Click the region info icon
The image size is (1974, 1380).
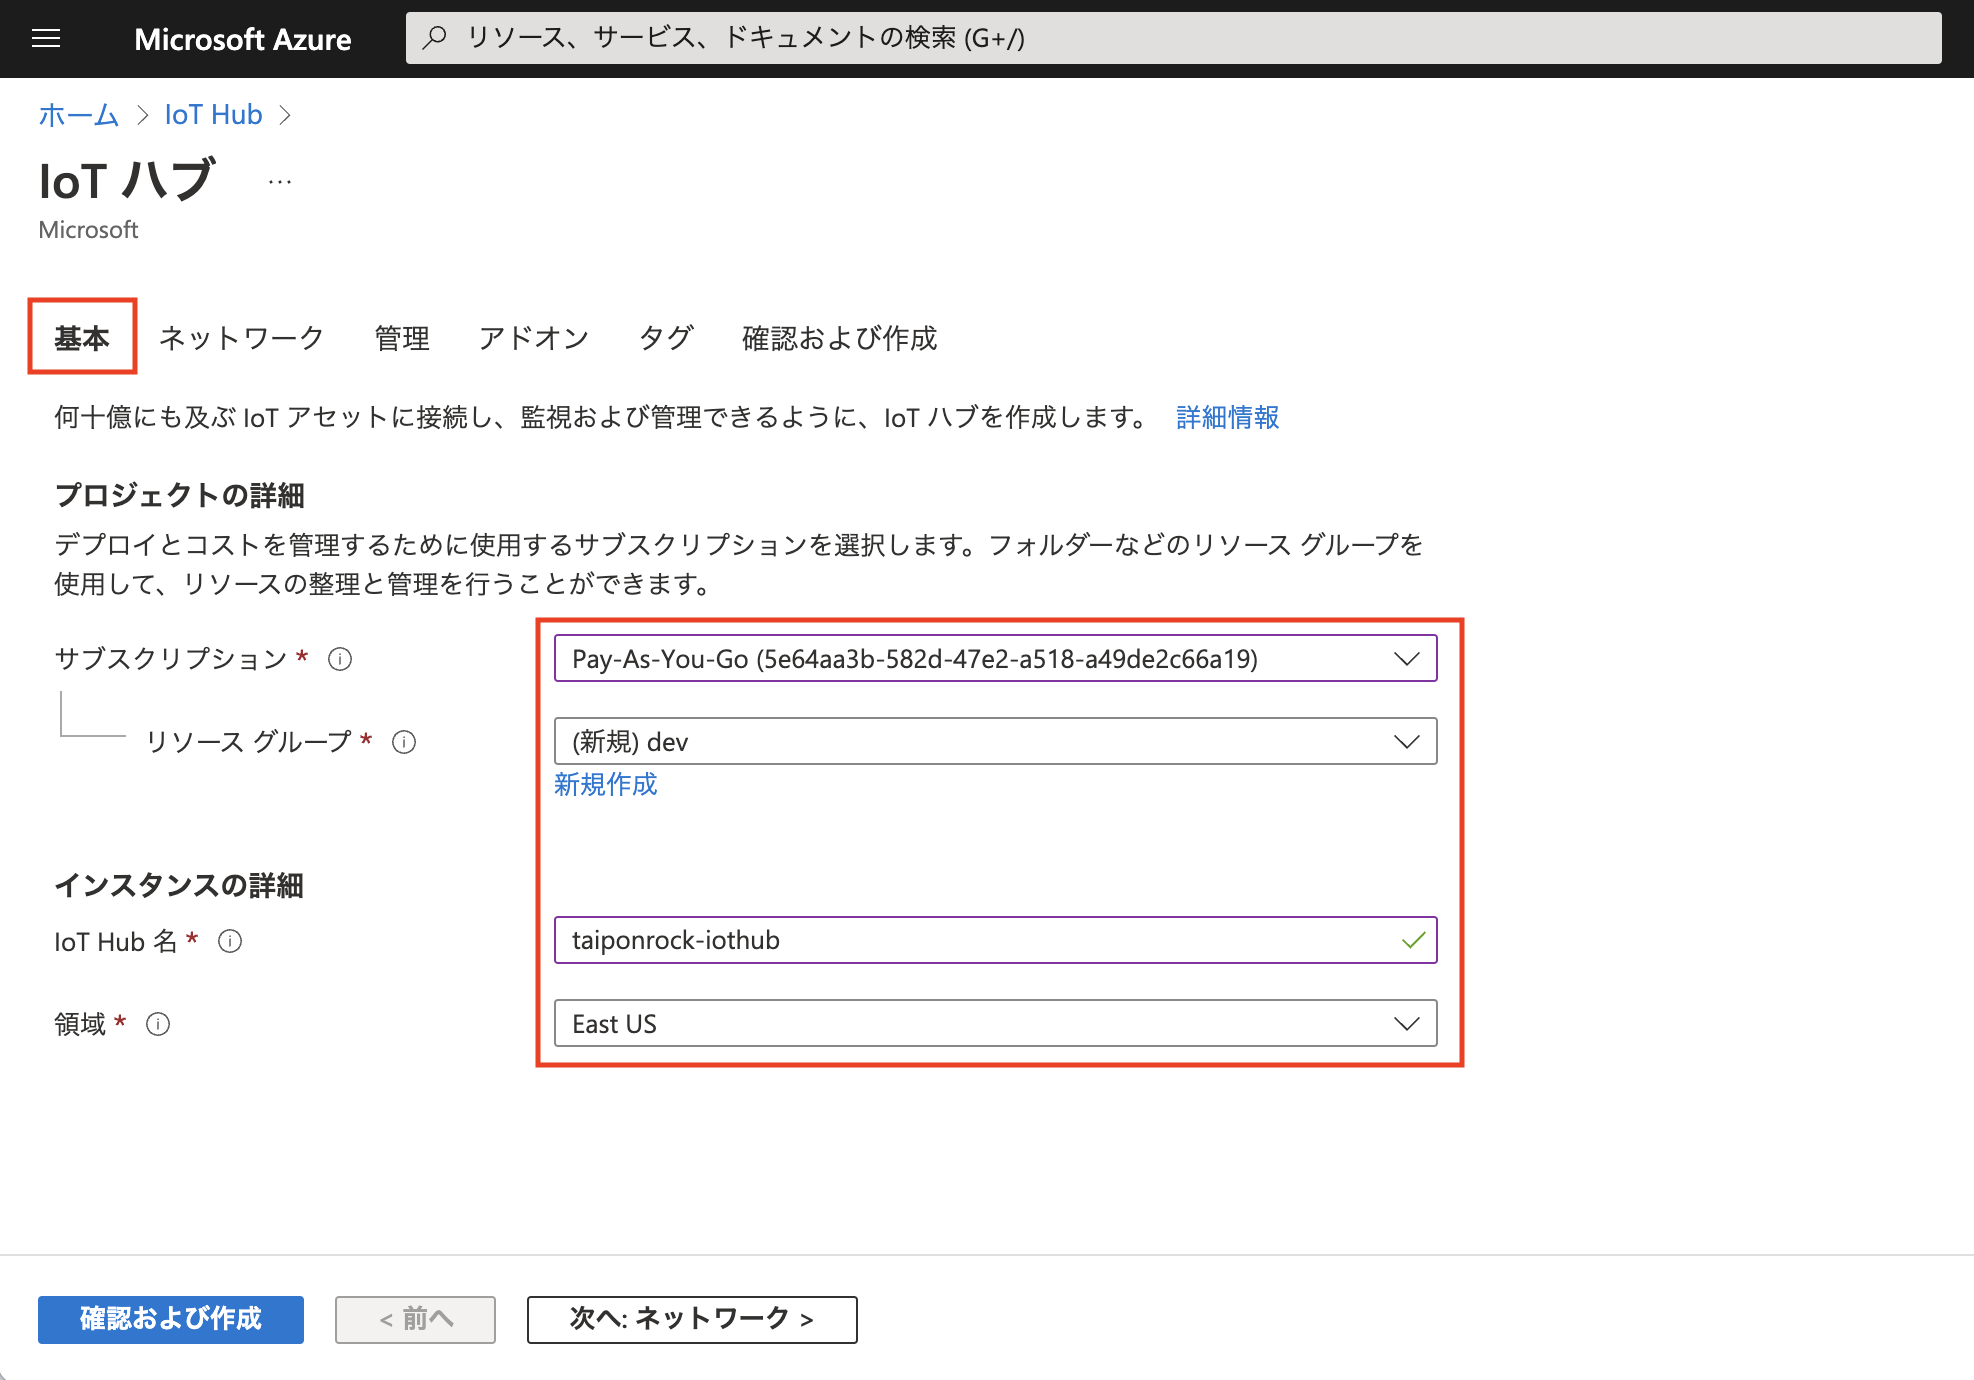point(158,1025)
